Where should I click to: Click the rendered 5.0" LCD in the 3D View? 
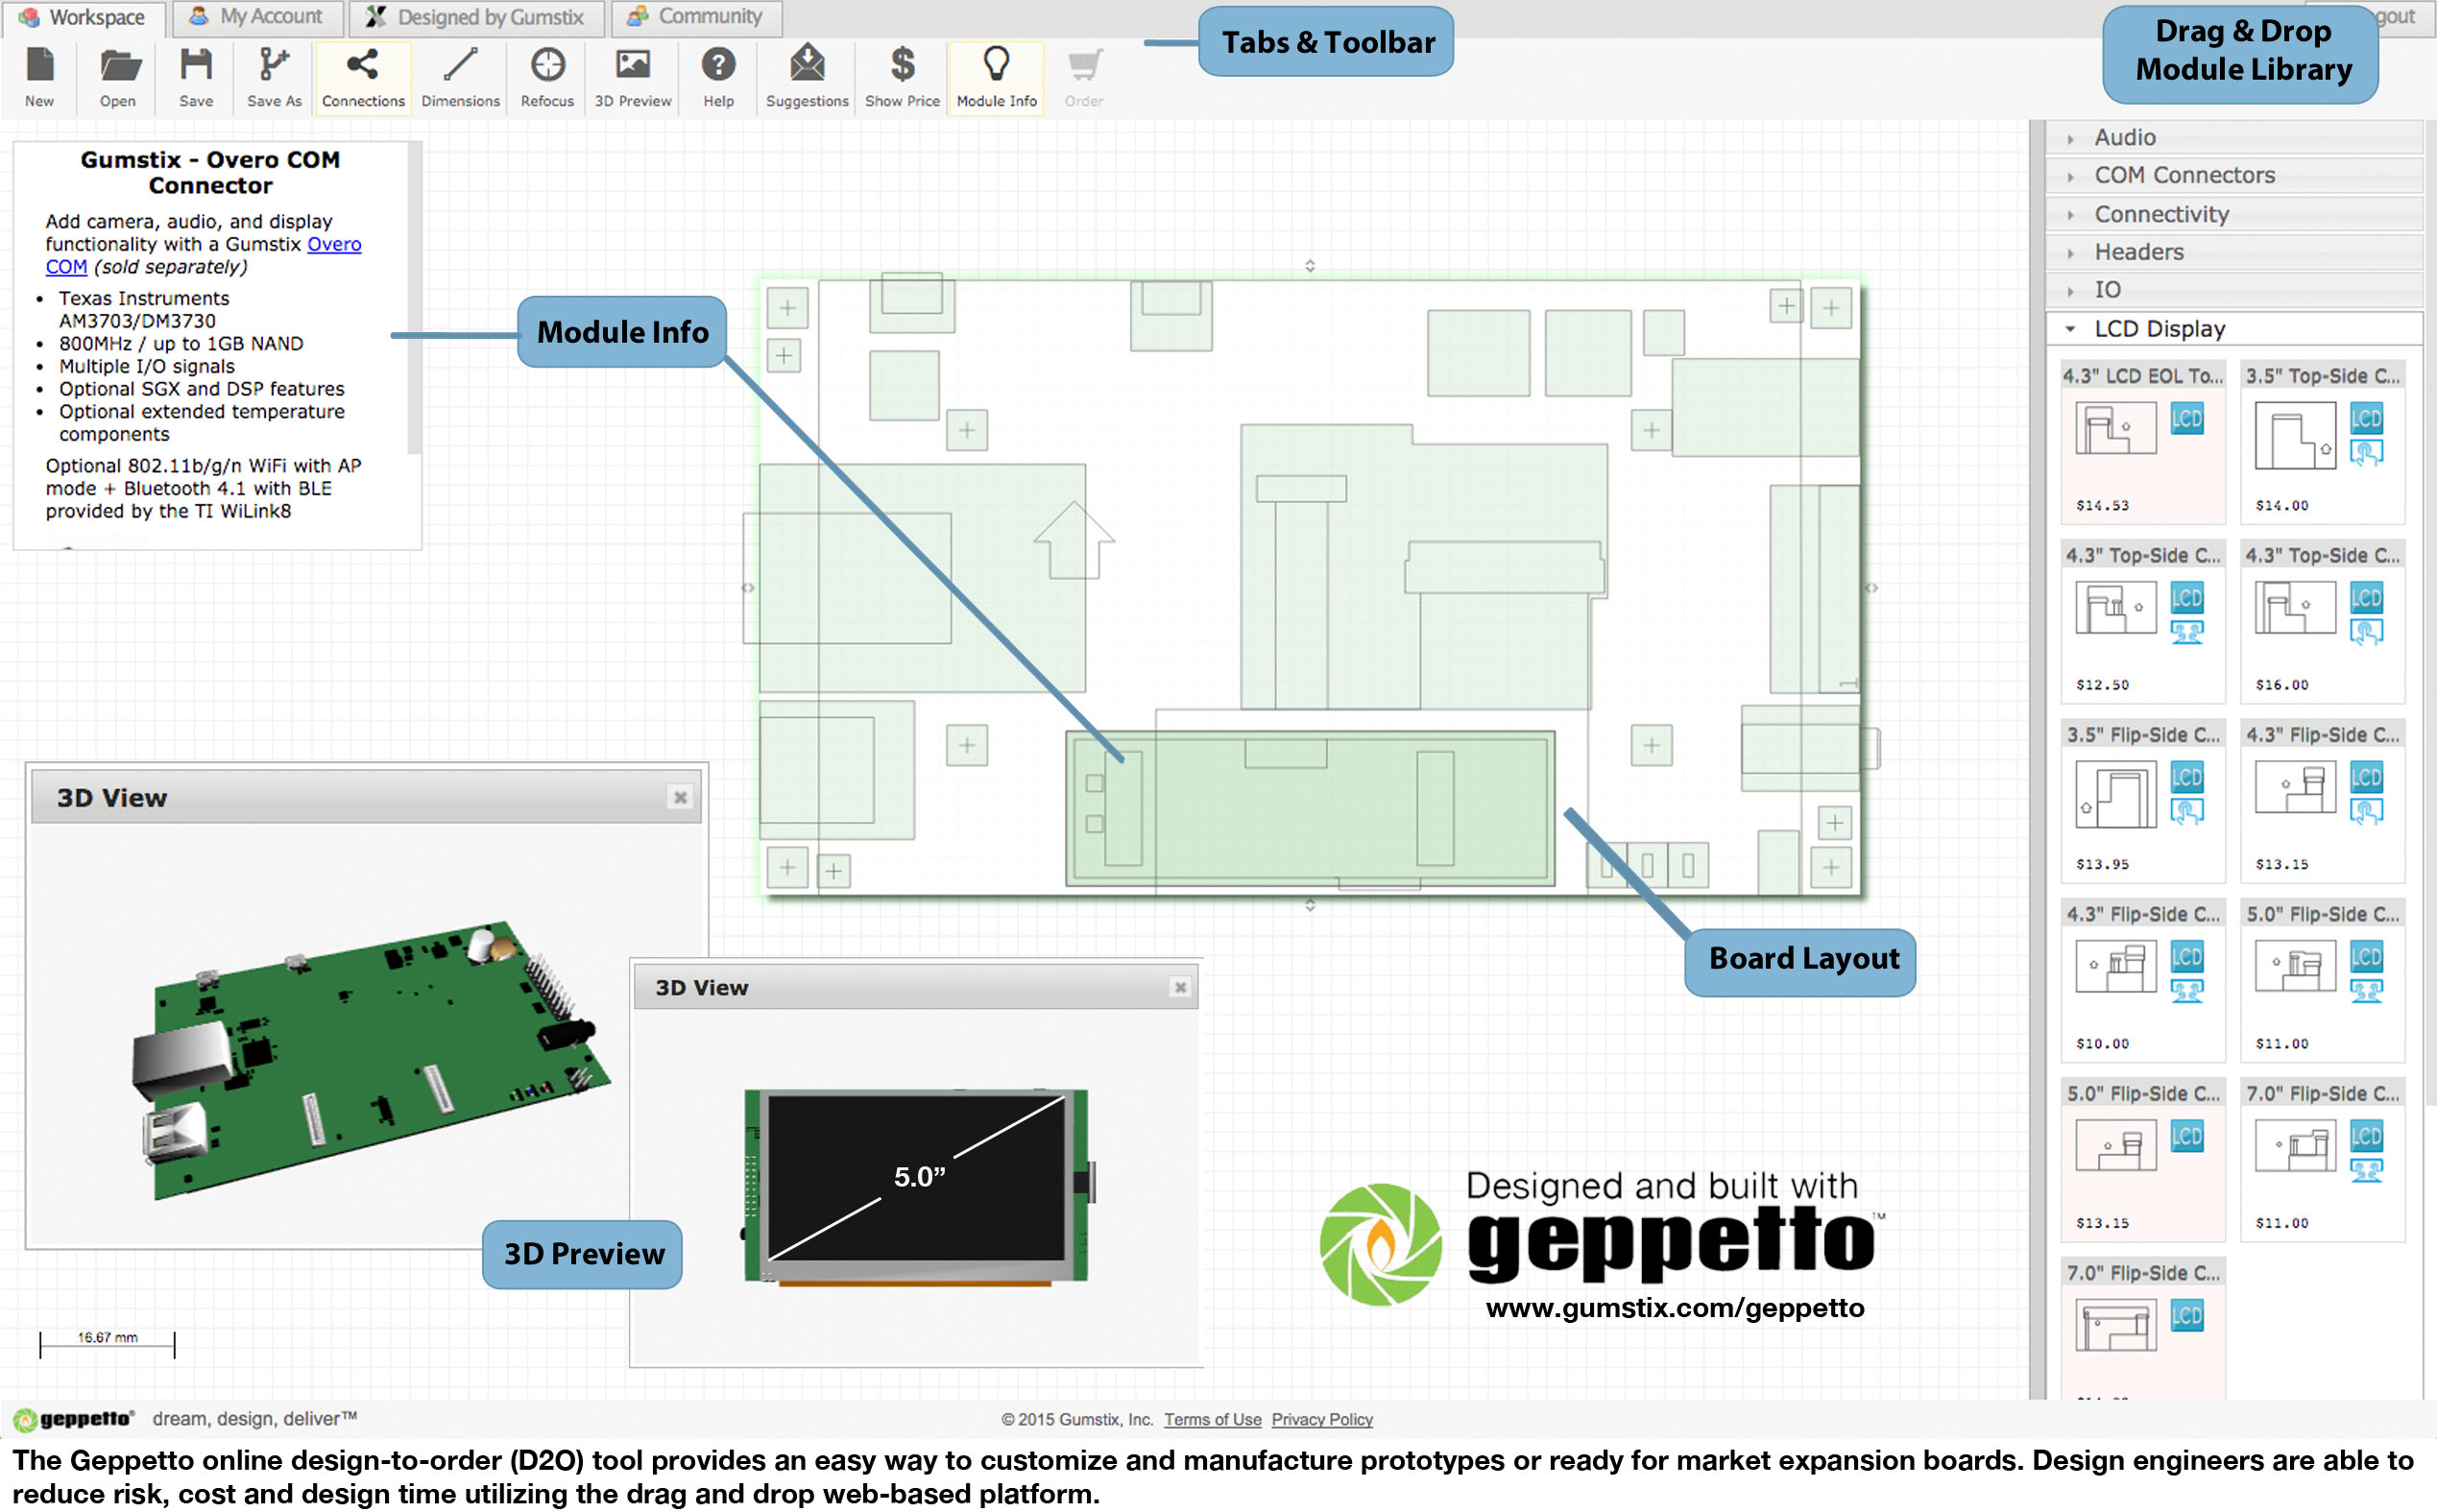click(x=918, y=1185)
